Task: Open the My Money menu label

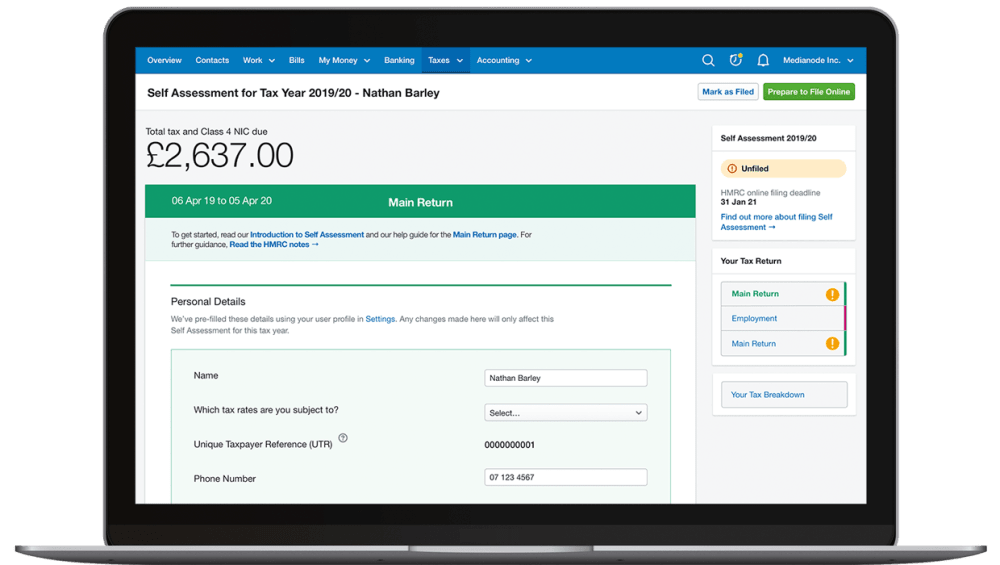Action: point(338,60)
